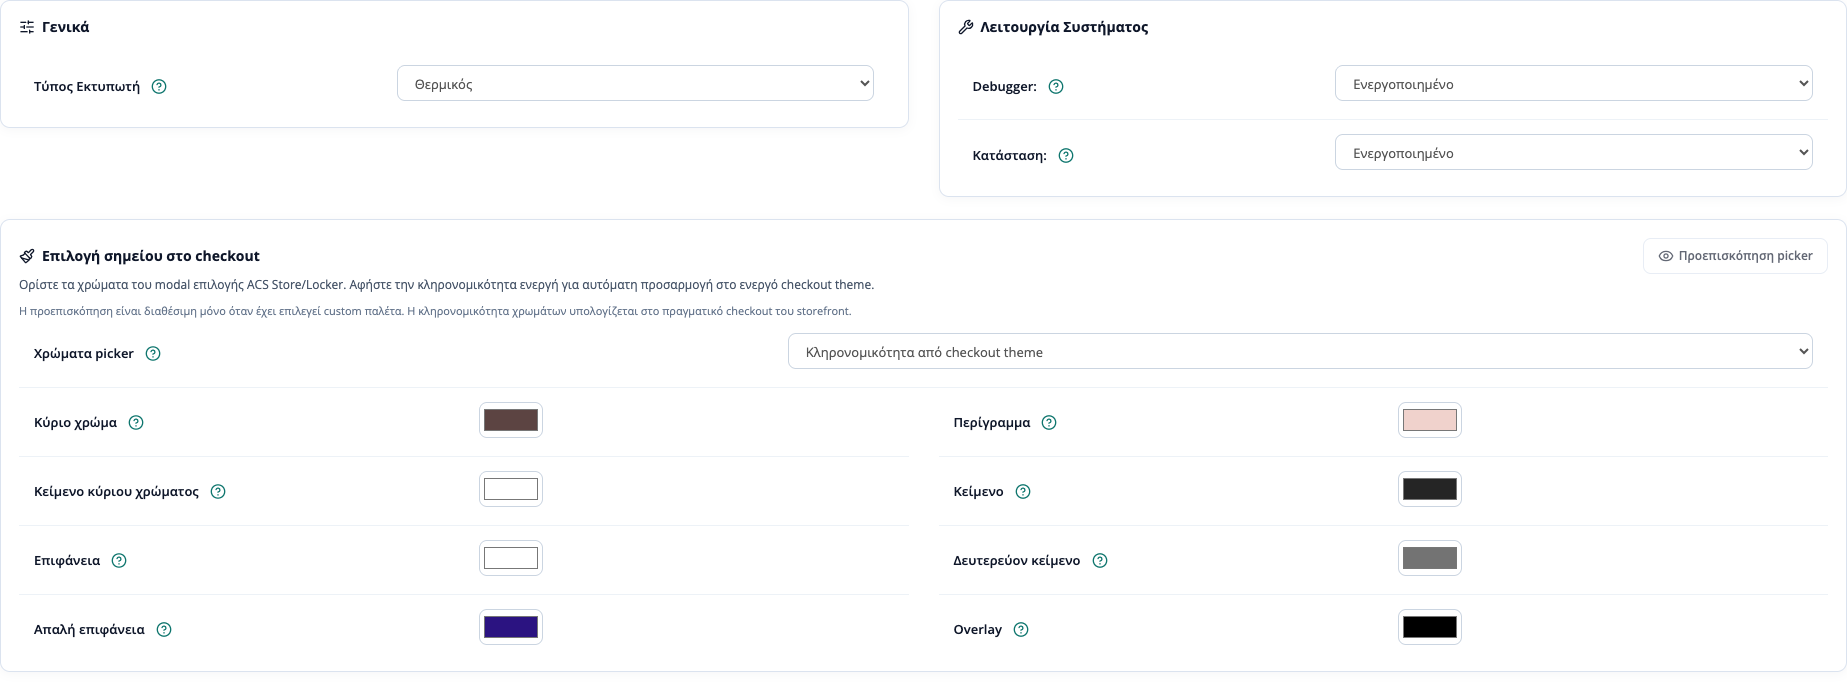Click the Κείμενο κύριου χρώματος label text

[116, 492]
